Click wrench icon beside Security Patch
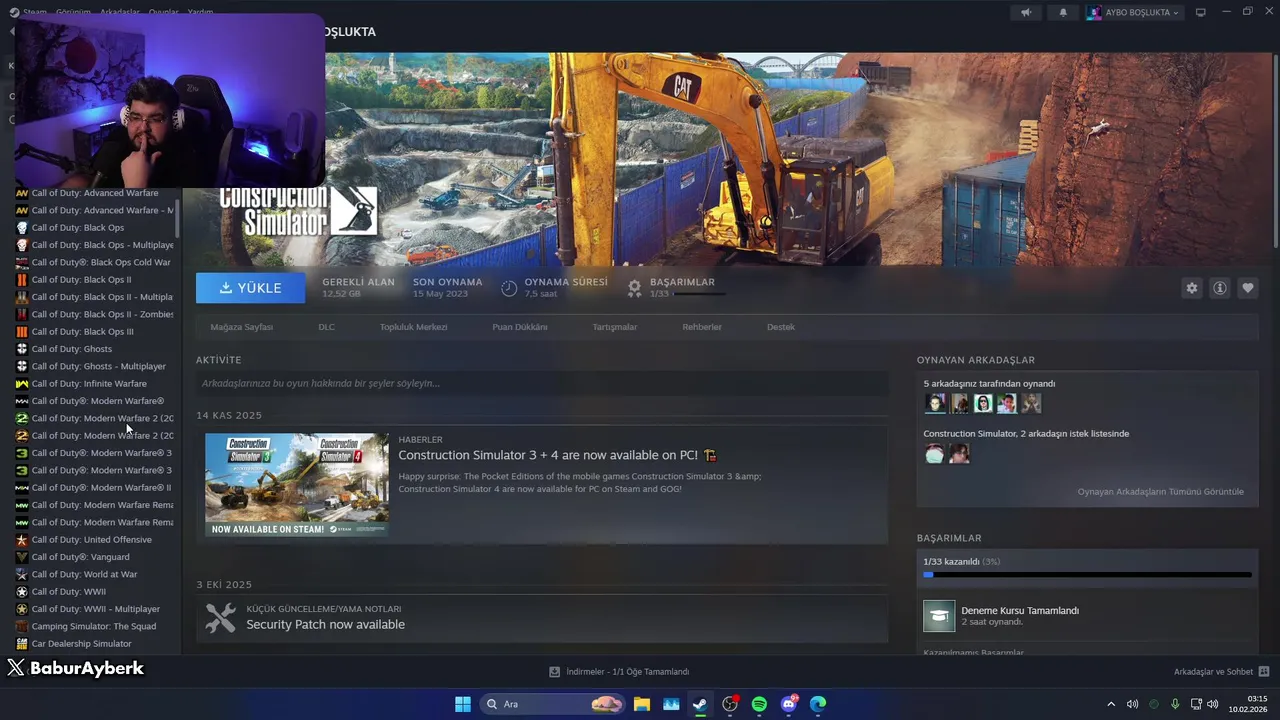Image resolution: width=1280 pixels, height=720 pixels. [220, 618]
